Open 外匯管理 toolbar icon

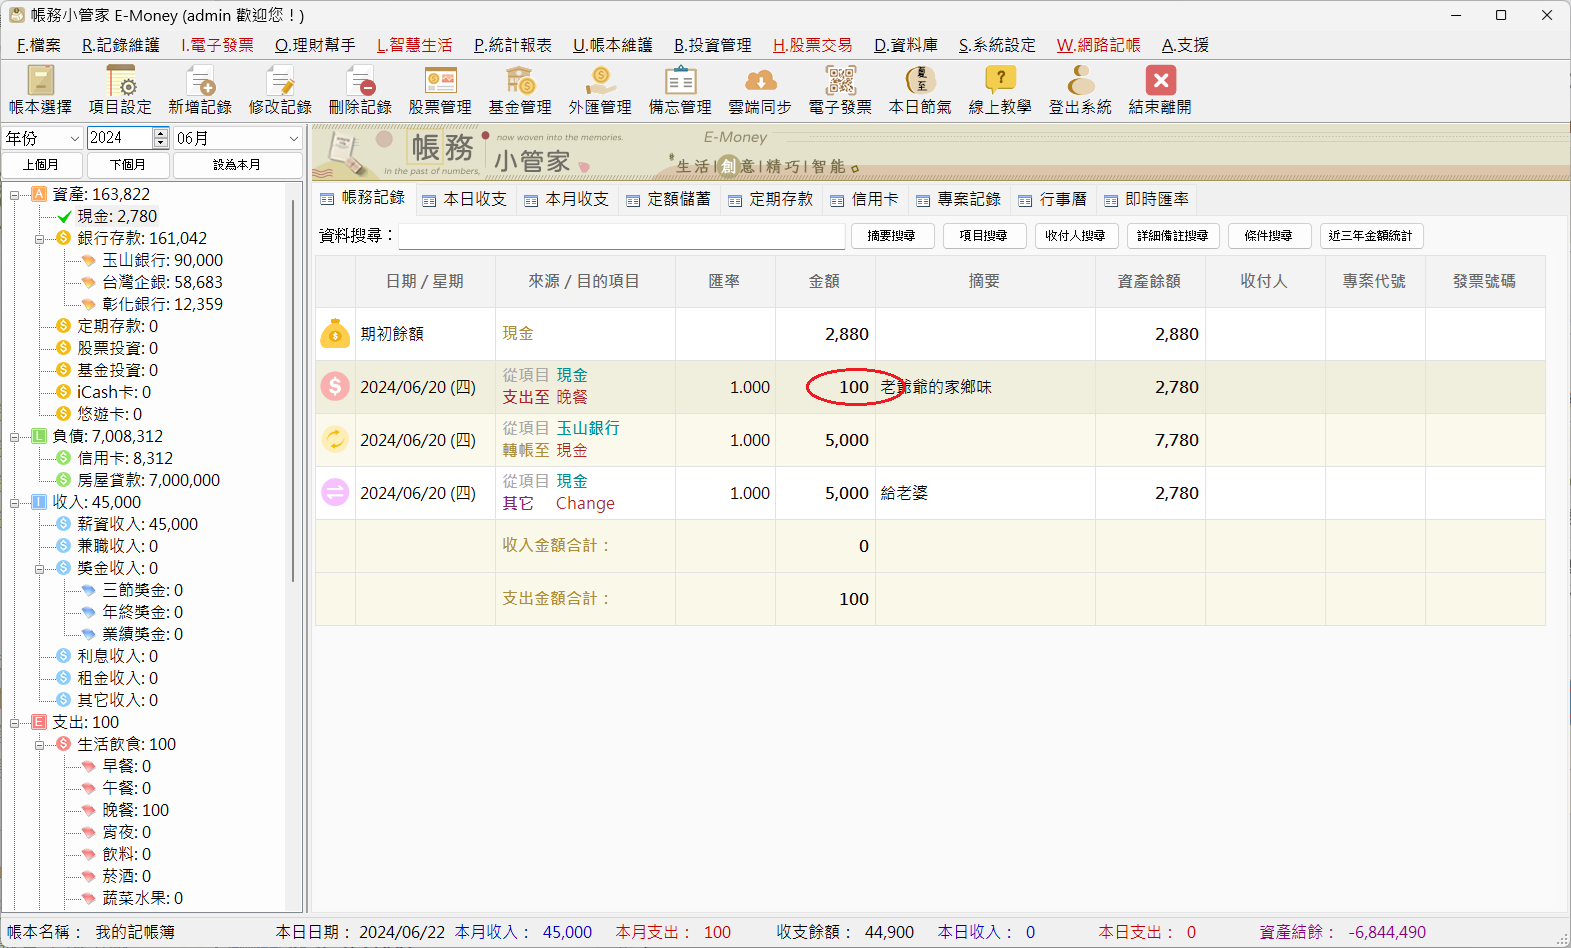pyautogui.click(x=600, y=90)
